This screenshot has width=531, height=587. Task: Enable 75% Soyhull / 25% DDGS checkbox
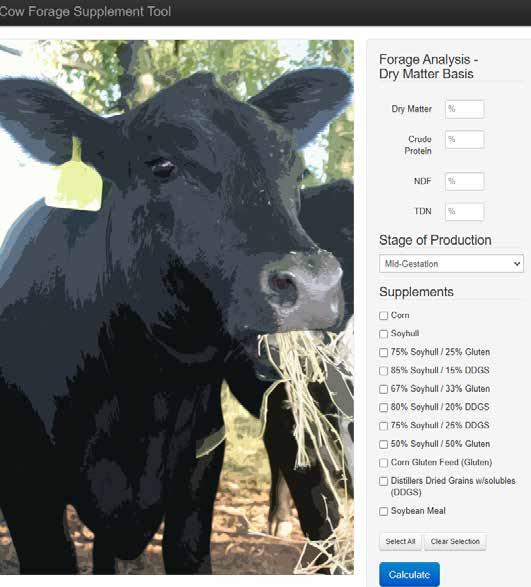pos(383,426)
